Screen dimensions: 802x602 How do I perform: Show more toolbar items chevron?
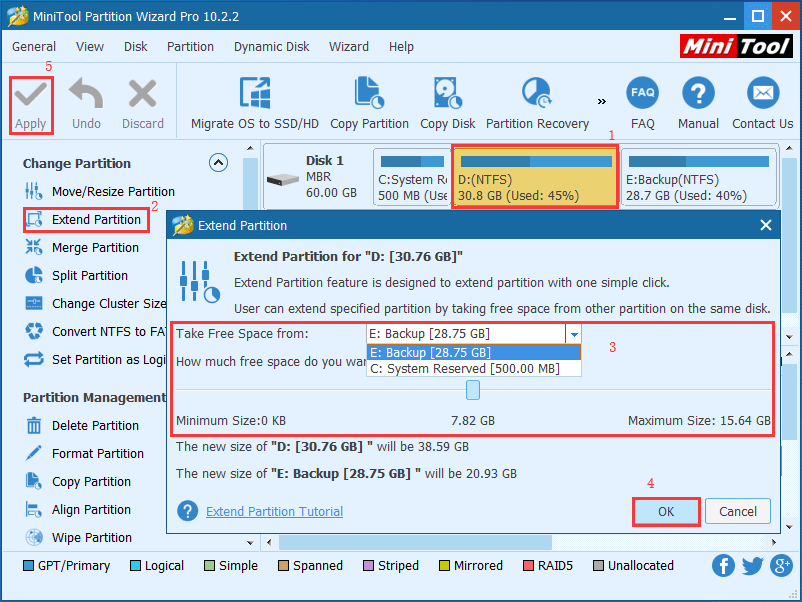coord(602,101)
